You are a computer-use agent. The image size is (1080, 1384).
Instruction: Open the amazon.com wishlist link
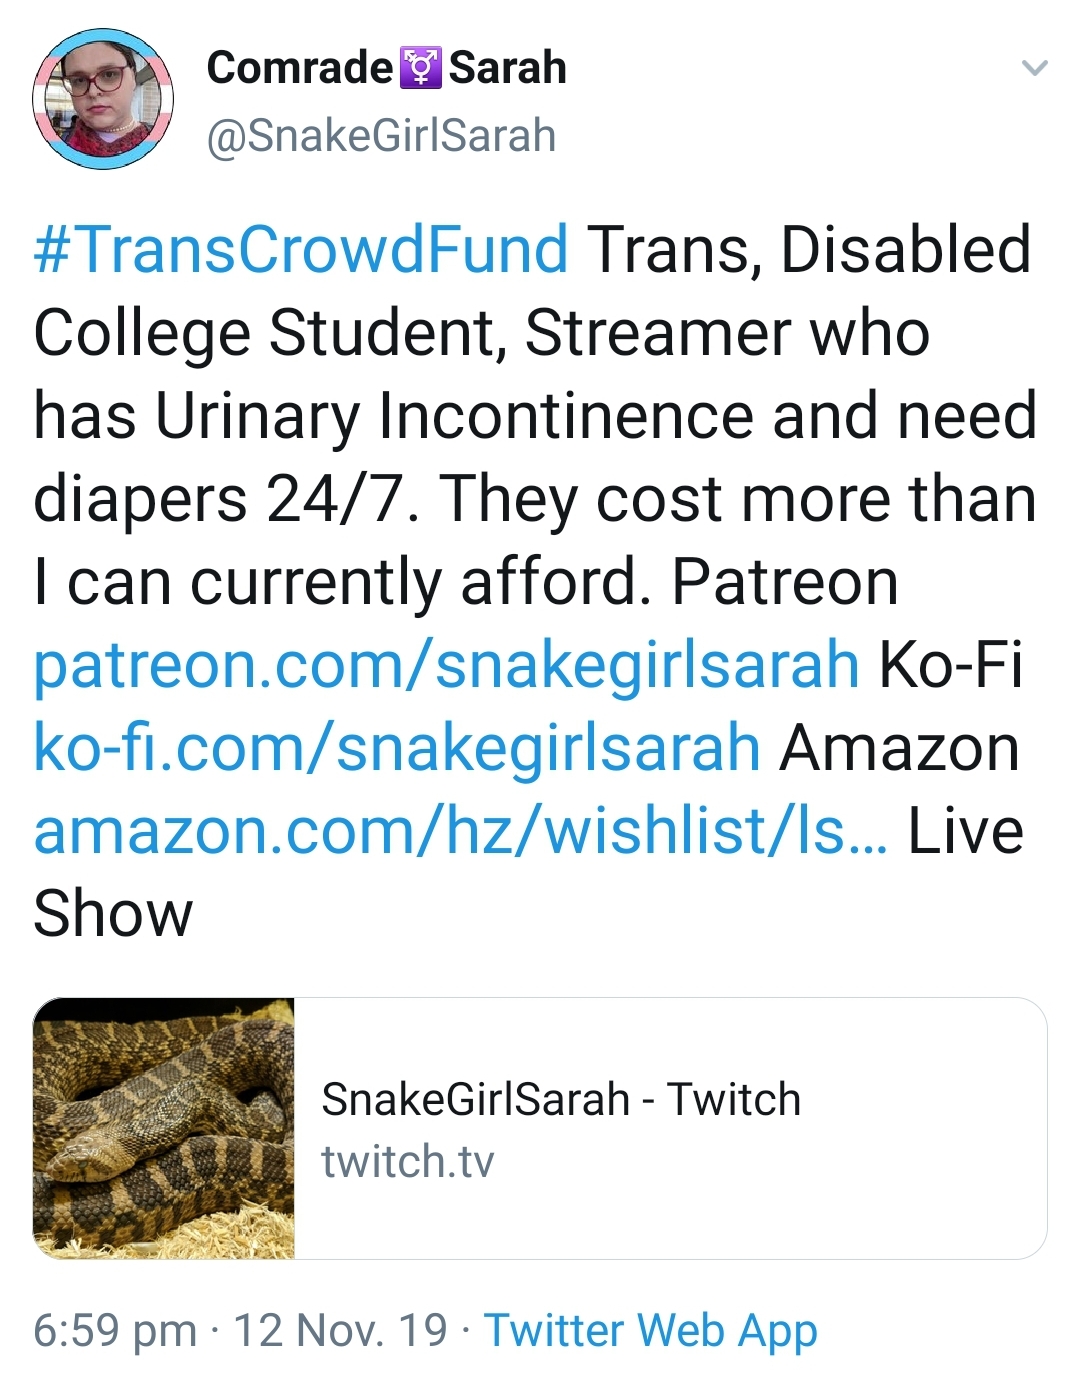pyautogui.click(x=460, y=830)
